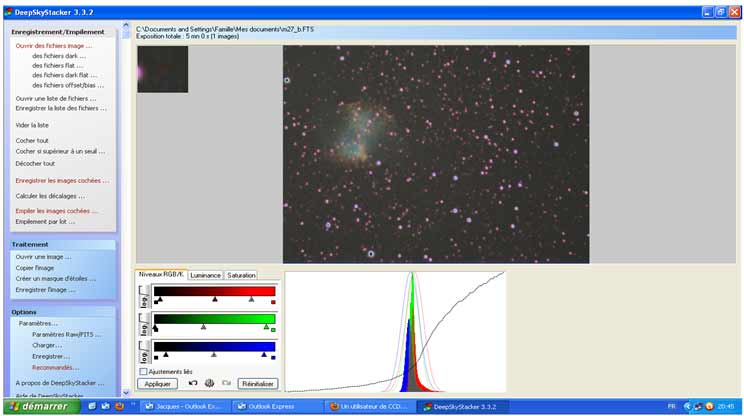Click Enregistrer les images cochées

[x=62, y=181]
